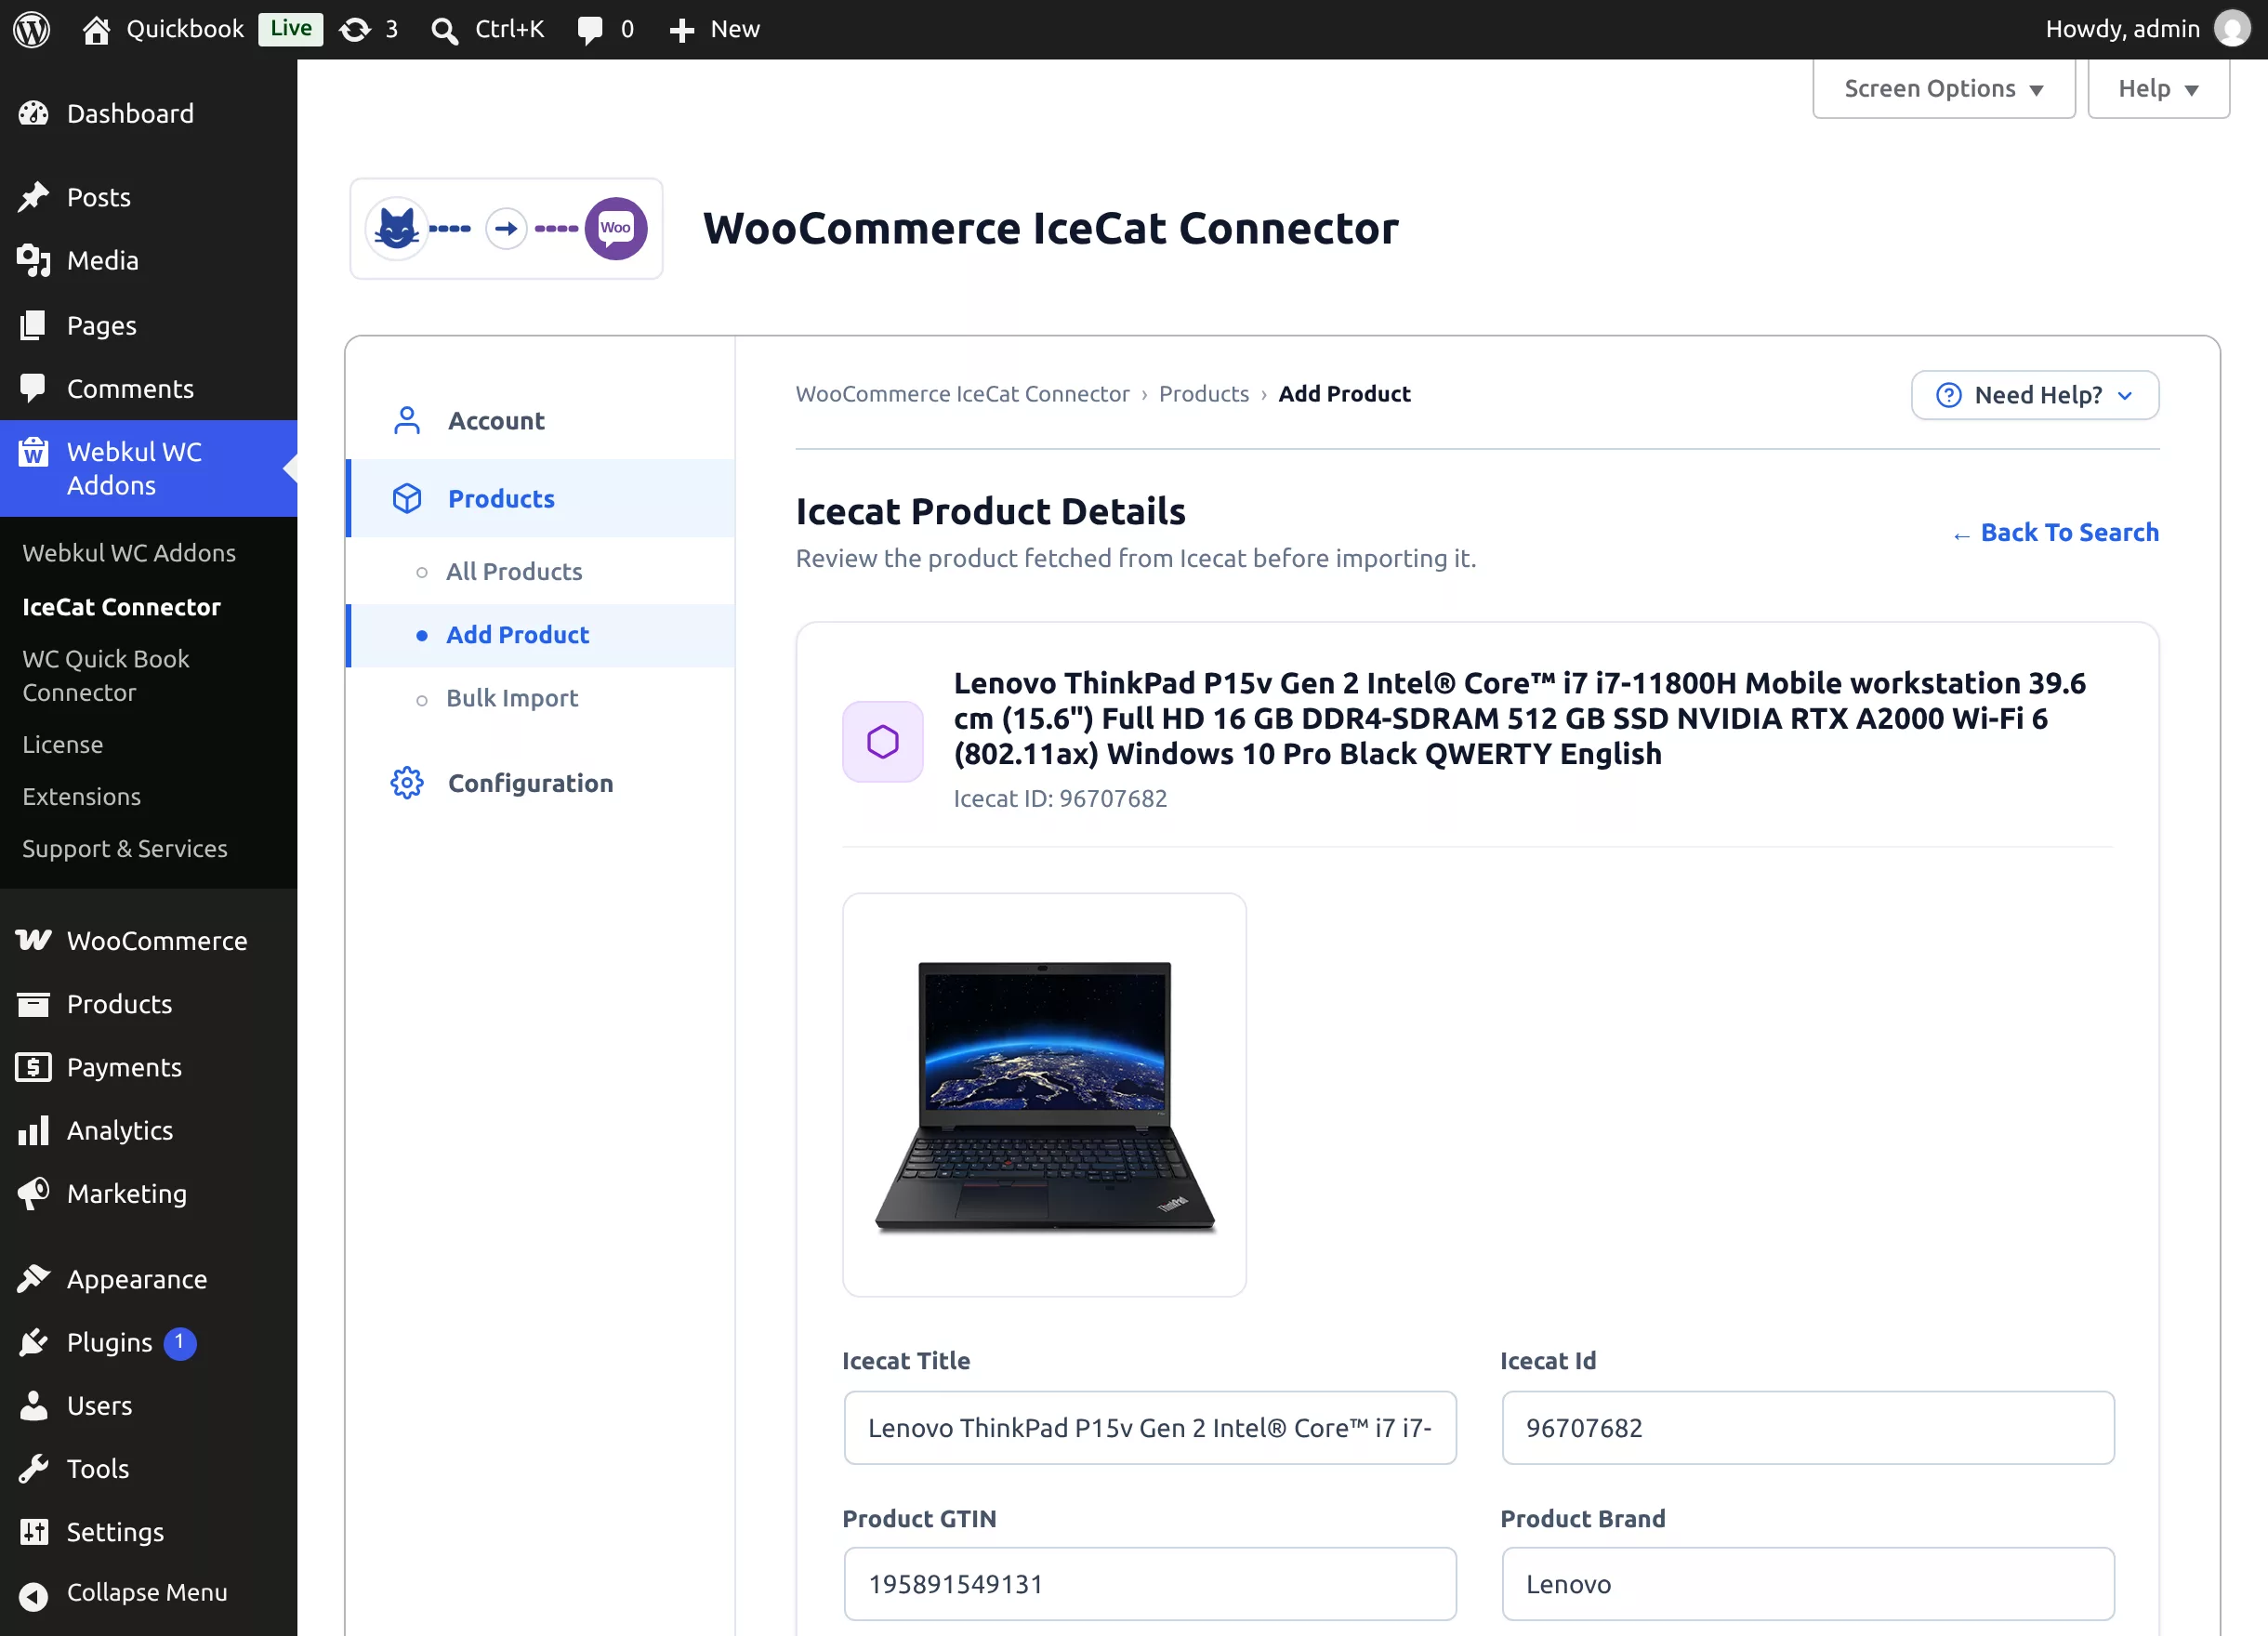Screen dimensions: 2268x1636
Task: Click the Settings sliders icon
Action: click(x=33, y=1531)
